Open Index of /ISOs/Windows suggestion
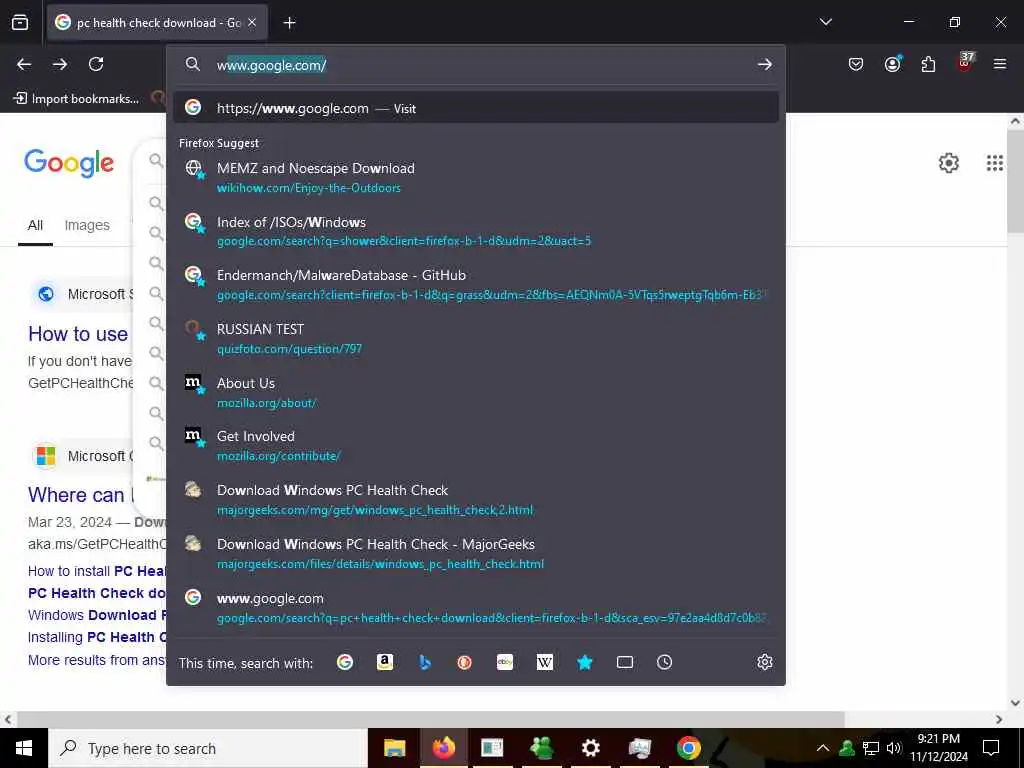 (476, 231)
